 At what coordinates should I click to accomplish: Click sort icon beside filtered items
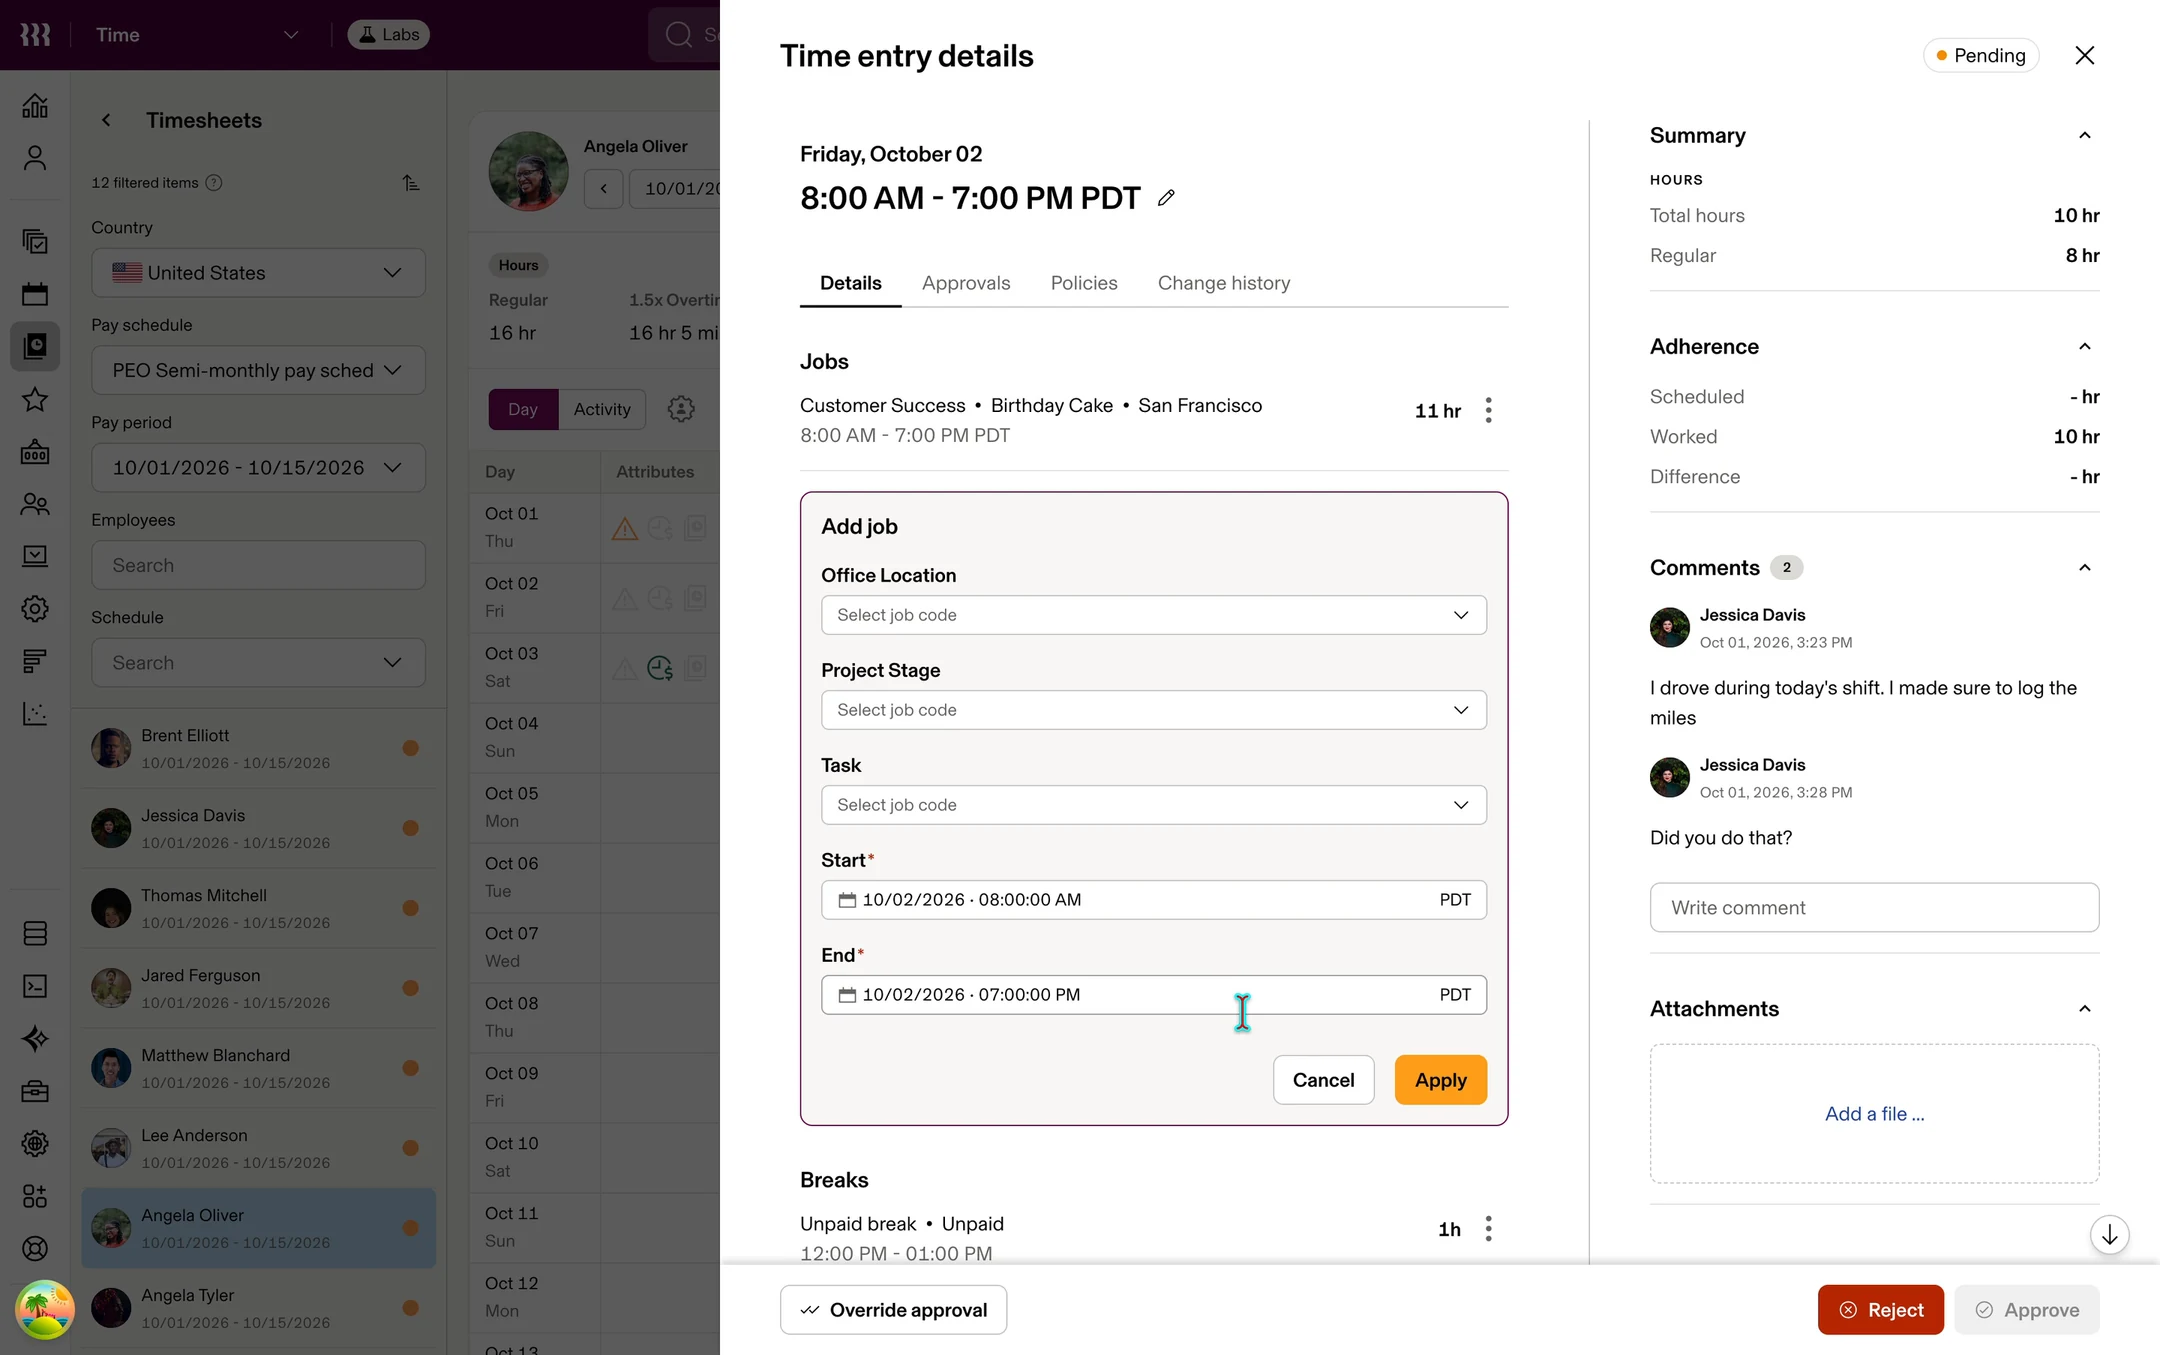411,183
